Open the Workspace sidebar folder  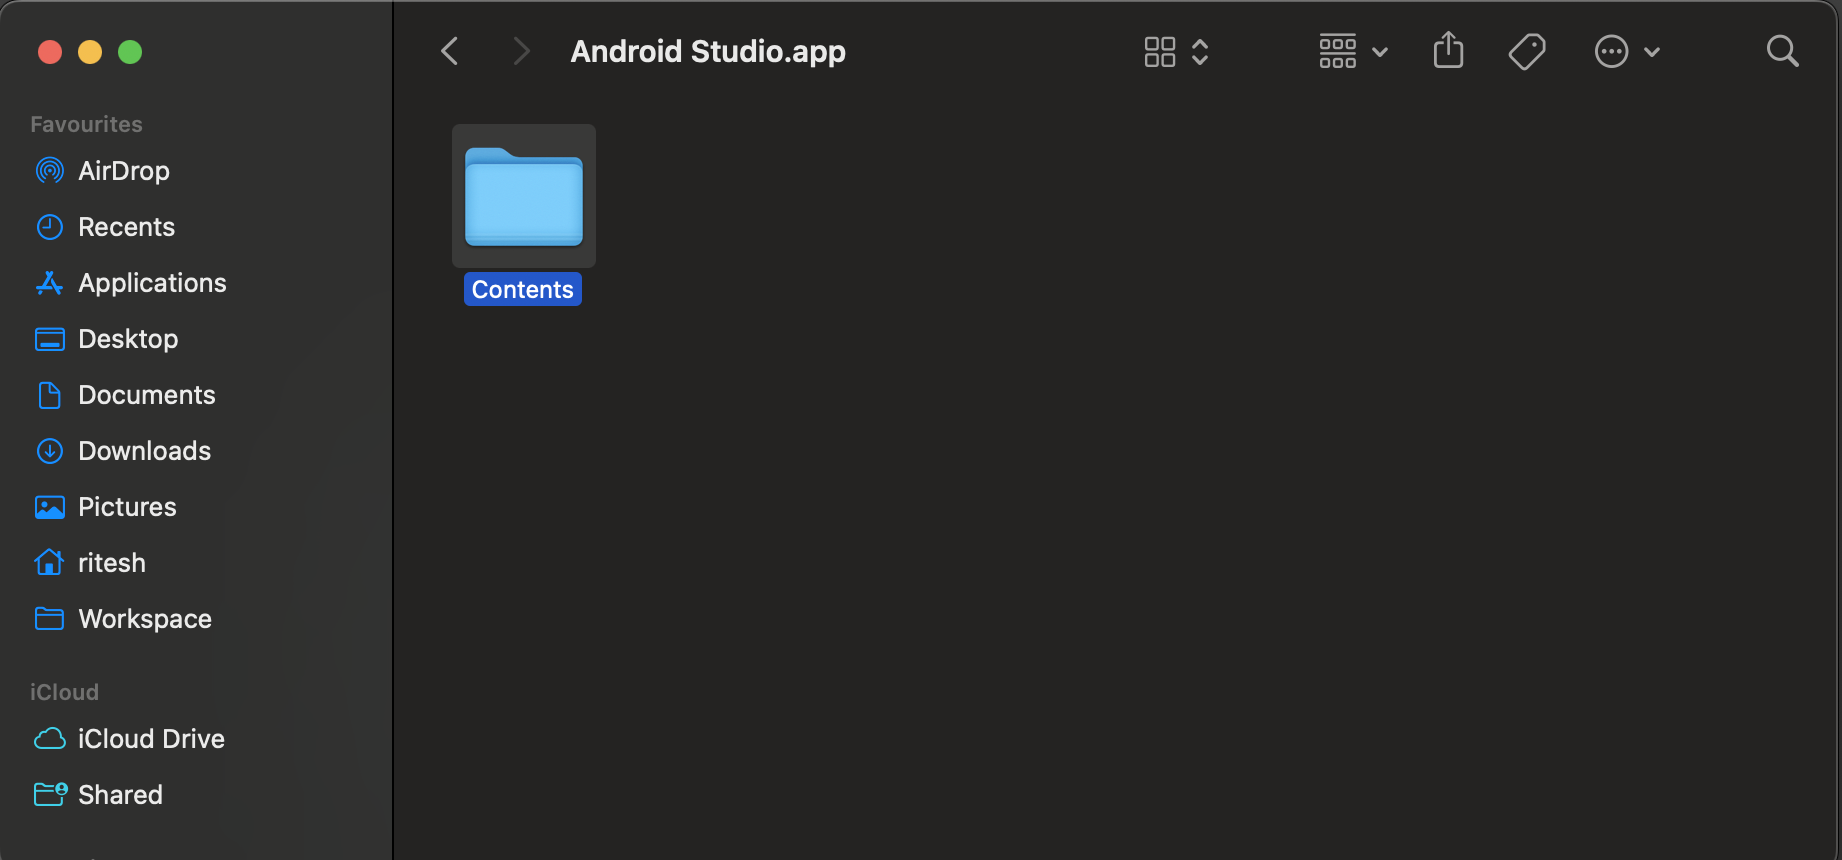pyautogui.click(x=145, y=619)
